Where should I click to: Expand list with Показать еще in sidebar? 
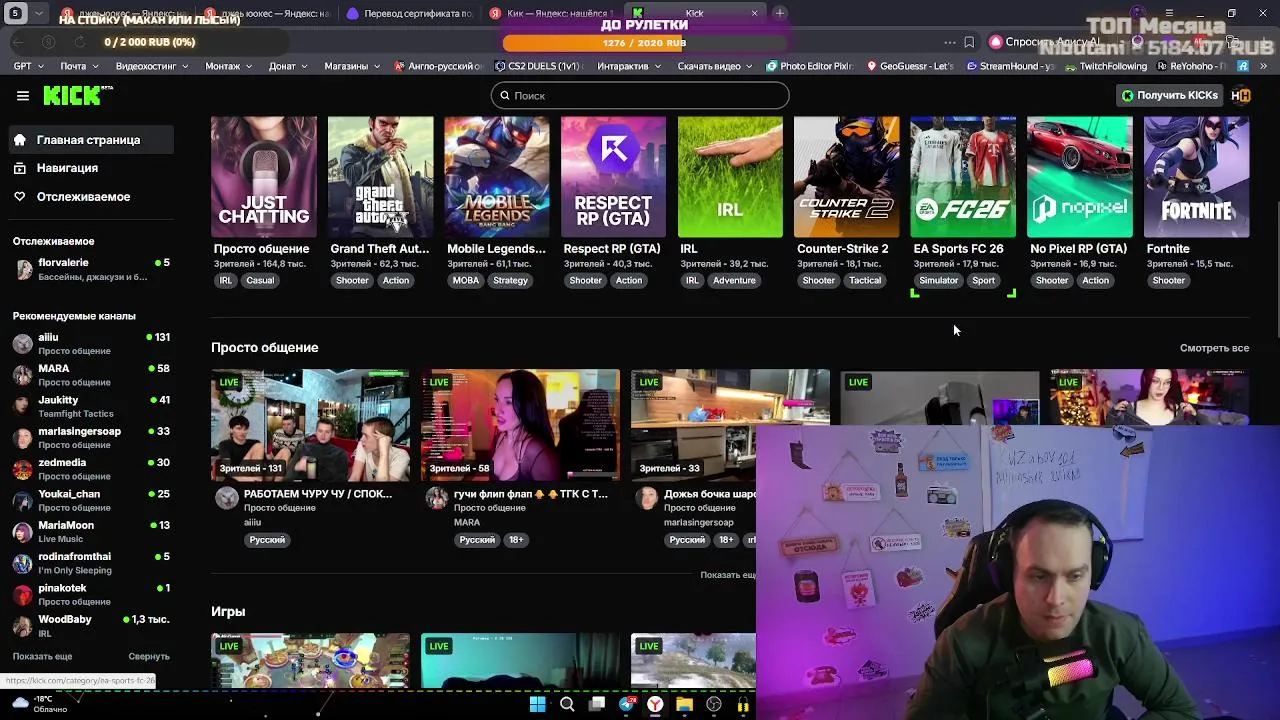[x=42, y=656]
